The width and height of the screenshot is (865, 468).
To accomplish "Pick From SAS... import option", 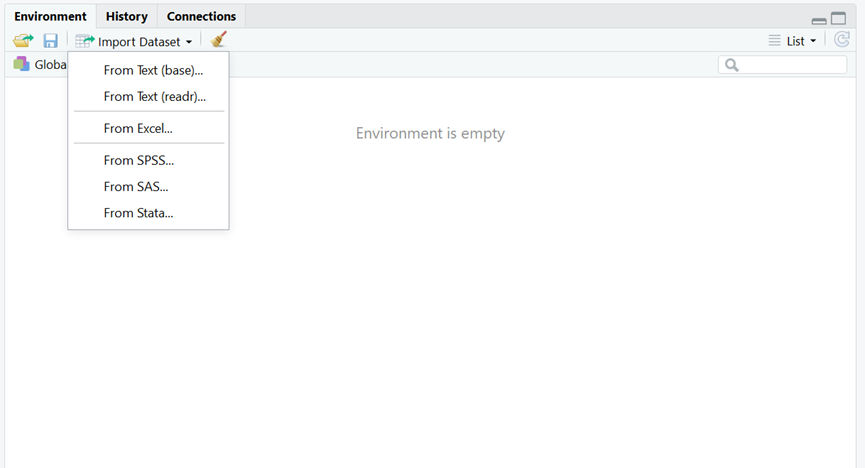I will tap(148, 187).
